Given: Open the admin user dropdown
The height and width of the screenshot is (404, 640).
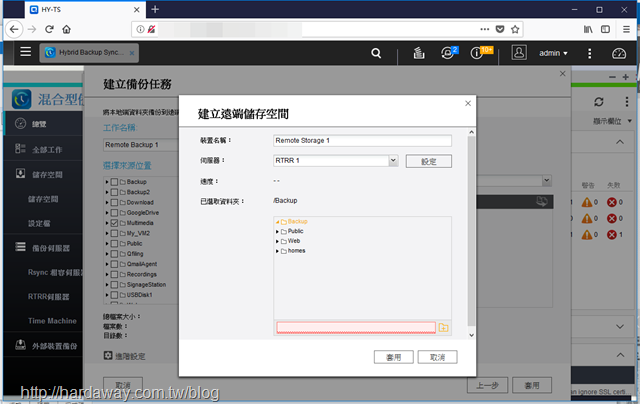Looking at the screenshot, I should coord(553,53).
